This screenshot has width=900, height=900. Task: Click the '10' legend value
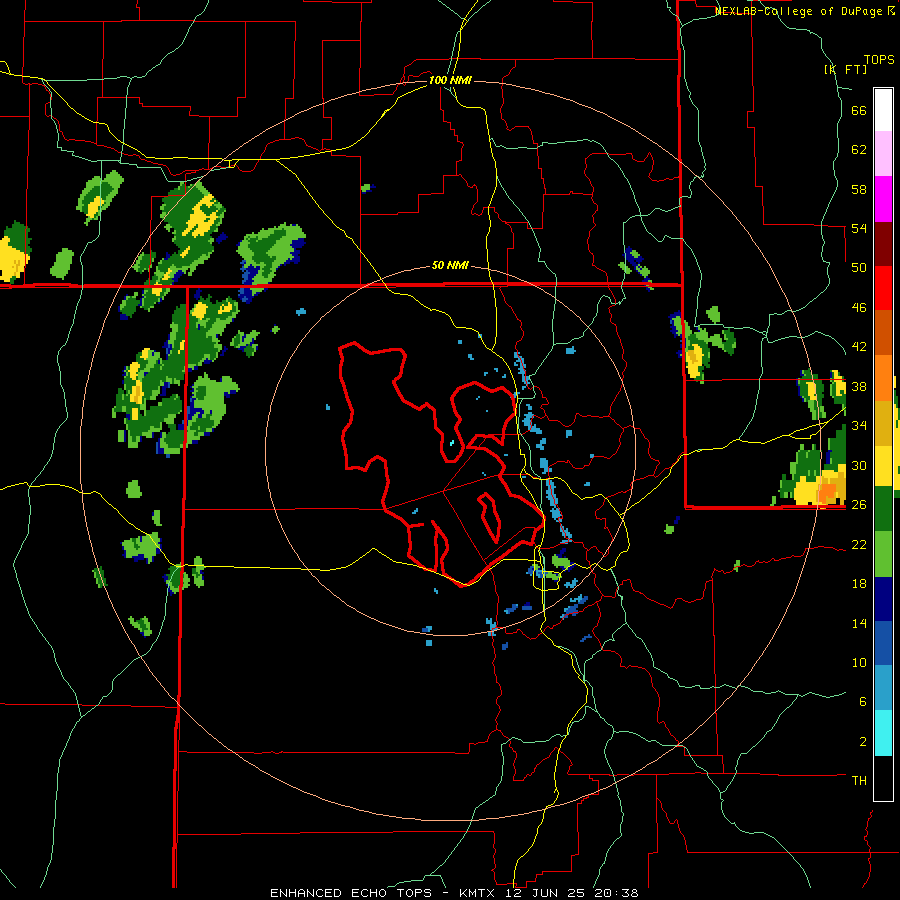859,662
